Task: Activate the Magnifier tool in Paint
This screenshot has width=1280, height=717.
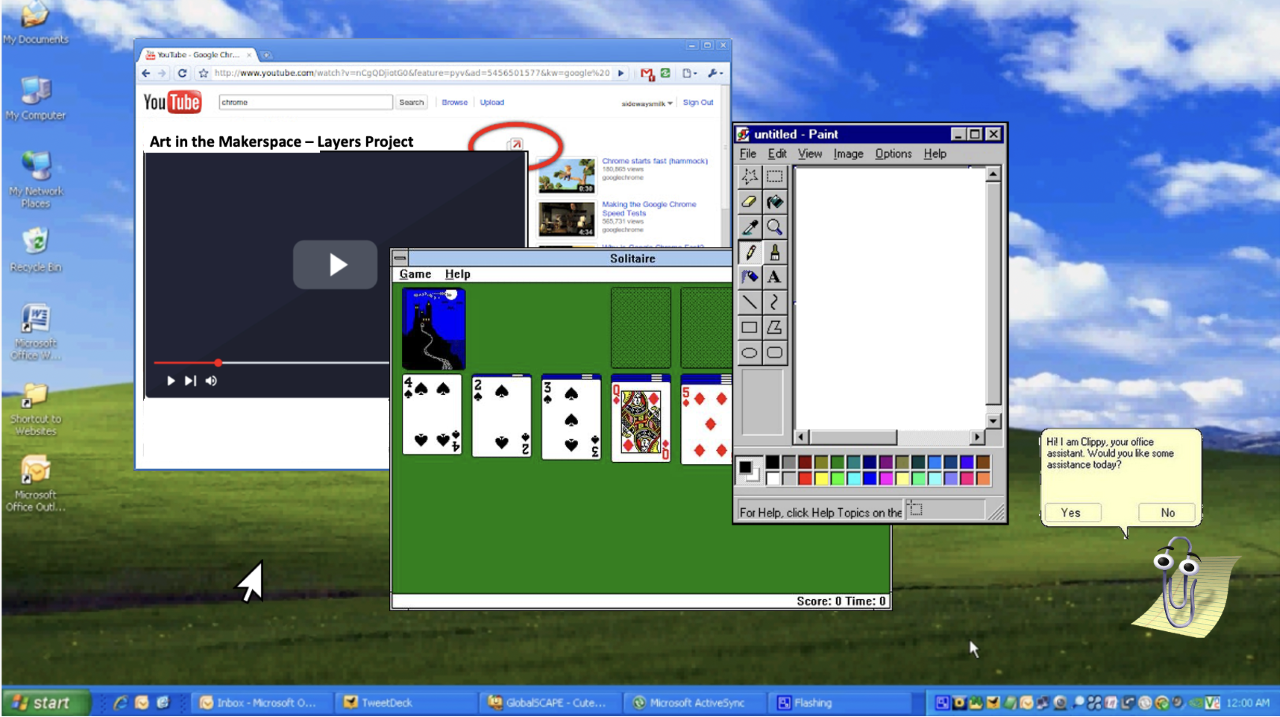Action: pos(775,227)
